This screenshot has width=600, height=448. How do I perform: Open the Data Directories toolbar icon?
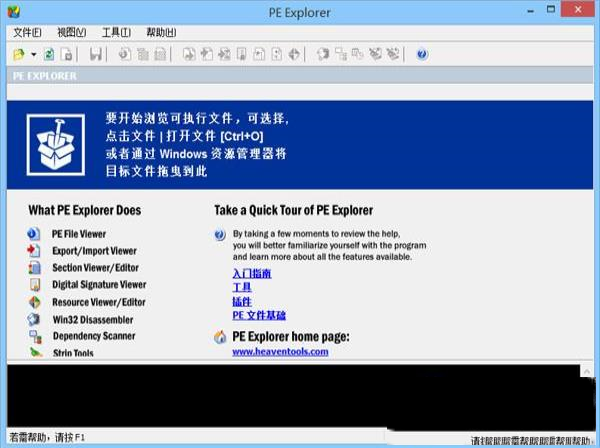(x=143, y=54)
